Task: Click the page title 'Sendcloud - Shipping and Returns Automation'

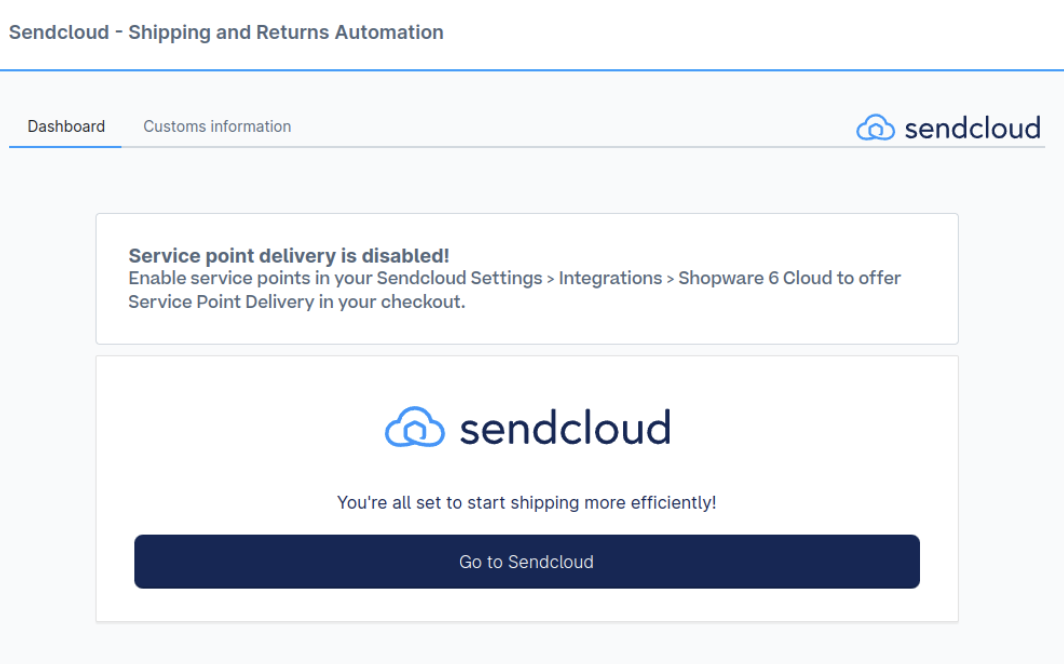Action: click(226, 33)
